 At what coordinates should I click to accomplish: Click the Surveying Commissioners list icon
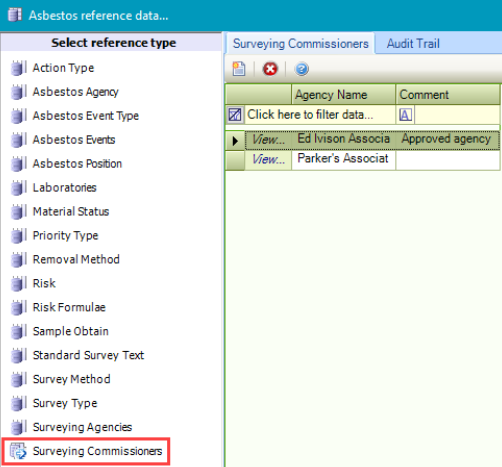pyautogui.click(x=18, y=451)
